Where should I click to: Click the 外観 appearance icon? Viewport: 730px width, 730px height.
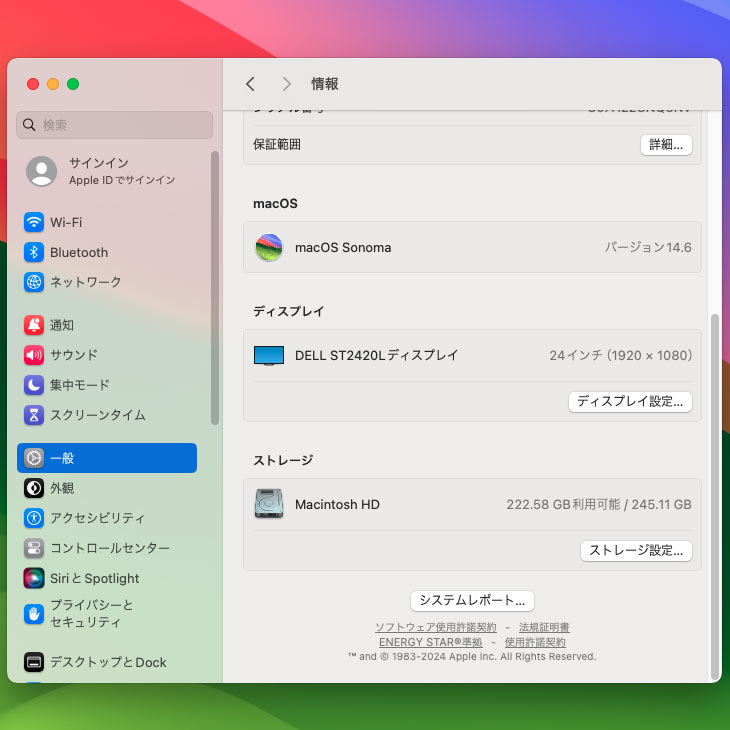[34, 488]
